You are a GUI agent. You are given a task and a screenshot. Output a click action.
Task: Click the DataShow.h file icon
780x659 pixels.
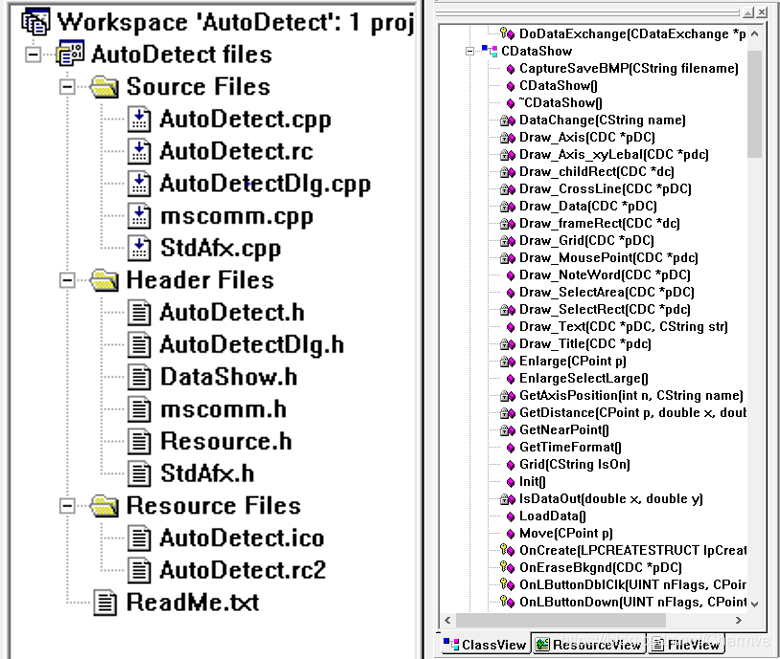click(139, 377)
